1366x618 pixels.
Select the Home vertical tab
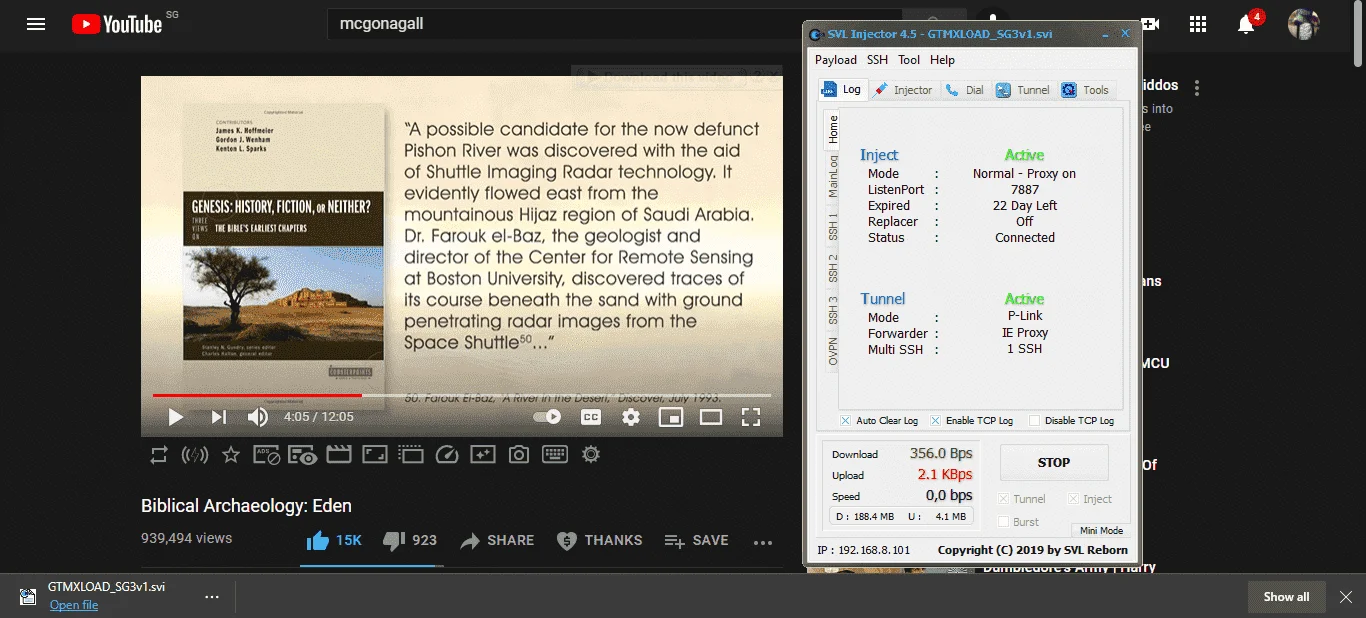[x=831, y=129]
